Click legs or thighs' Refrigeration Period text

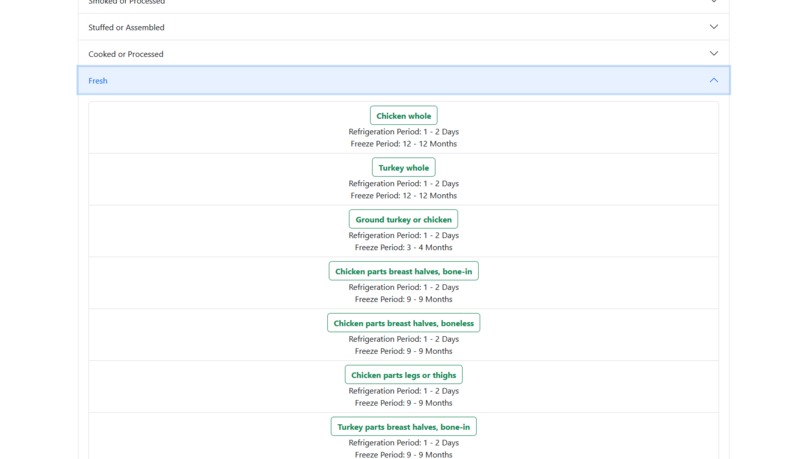tap(404, 391)
